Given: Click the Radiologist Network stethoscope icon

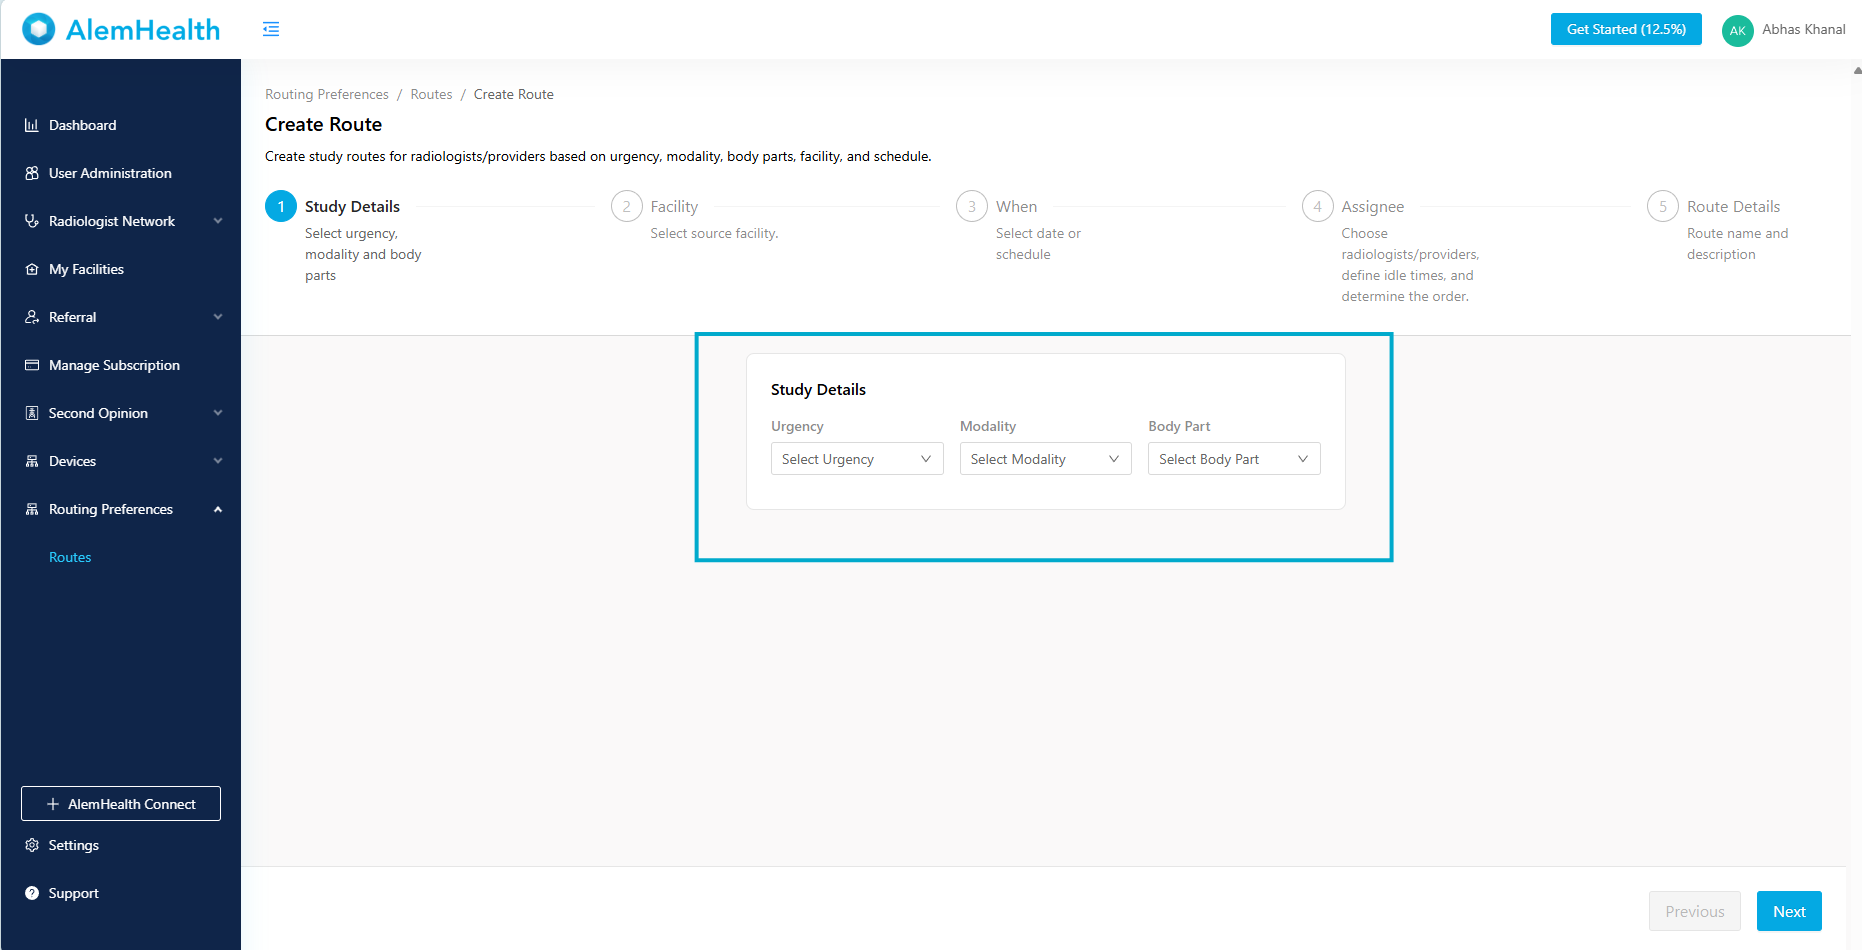Looking at the screenshot, I should coord(32,221).
